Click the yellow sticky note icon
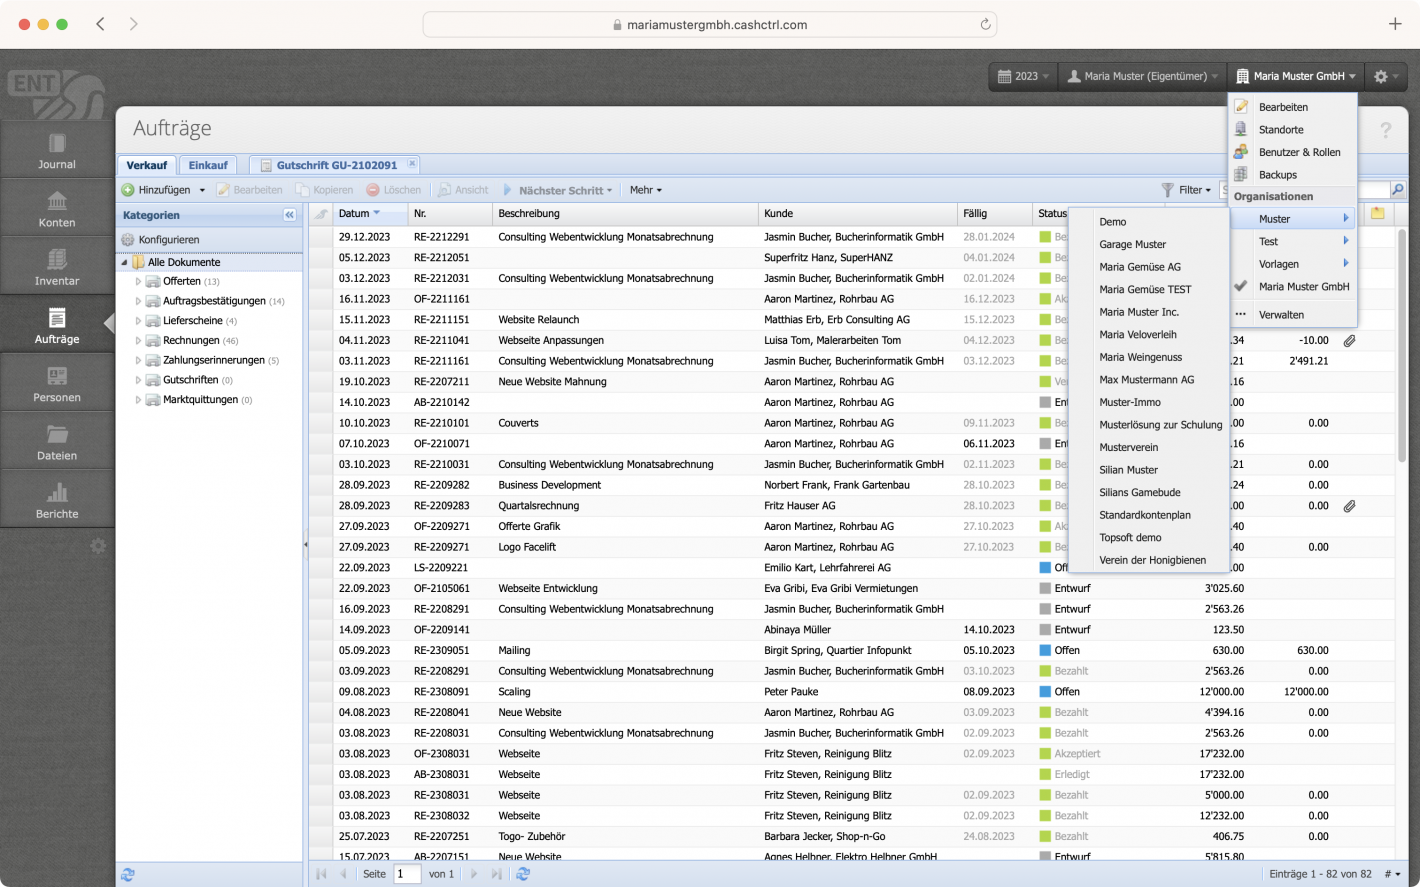Image resolution: width=1420 pixels, height=887 pixels. point(1377,213)
